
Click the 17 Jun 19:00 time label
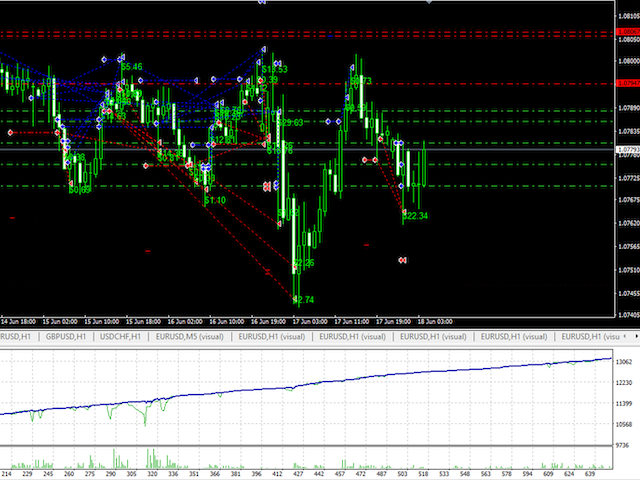(393, 322)
